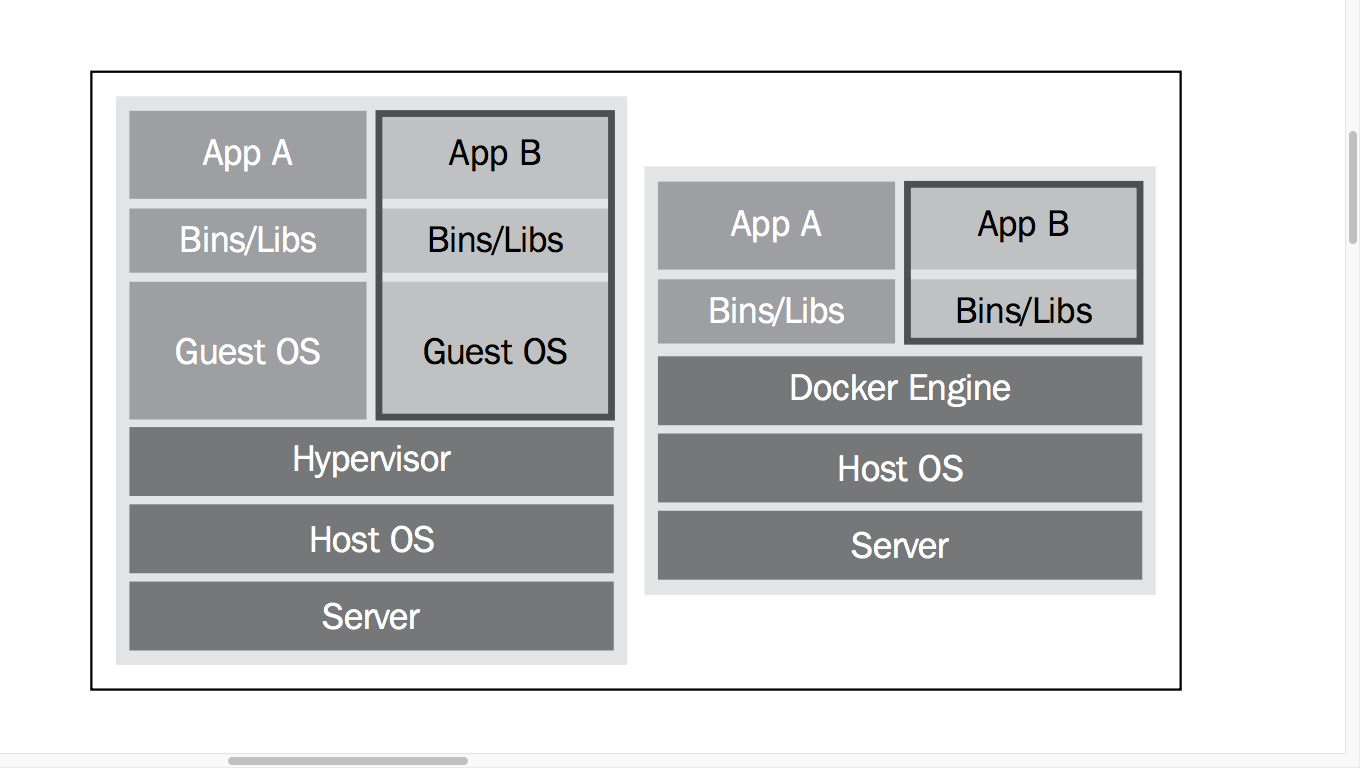The image size is (1360, 768).
Task: Click Host OS below Docker Engine
Action: click(x=899, y=469)
